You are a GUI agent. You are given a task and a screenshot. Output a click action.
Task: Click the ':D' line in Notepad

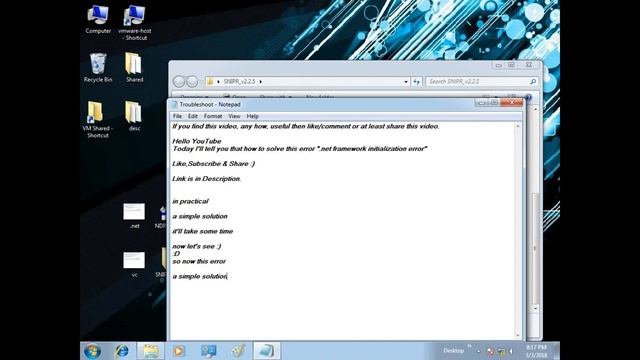pos(176,254)
